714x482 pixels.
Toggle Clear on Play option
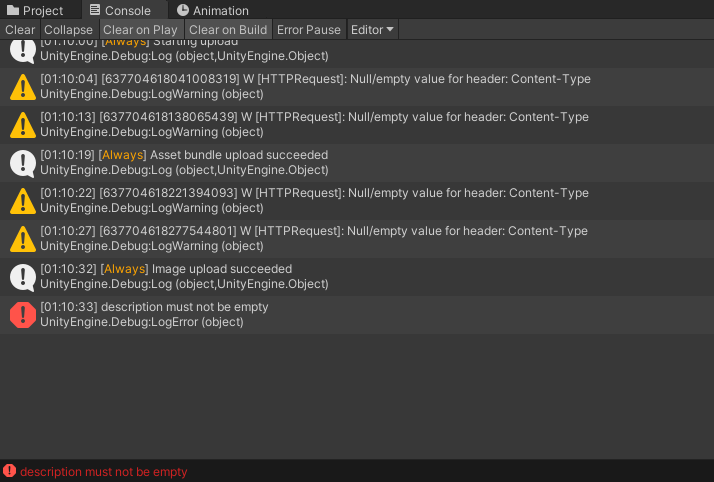click(x=140, y=30)
